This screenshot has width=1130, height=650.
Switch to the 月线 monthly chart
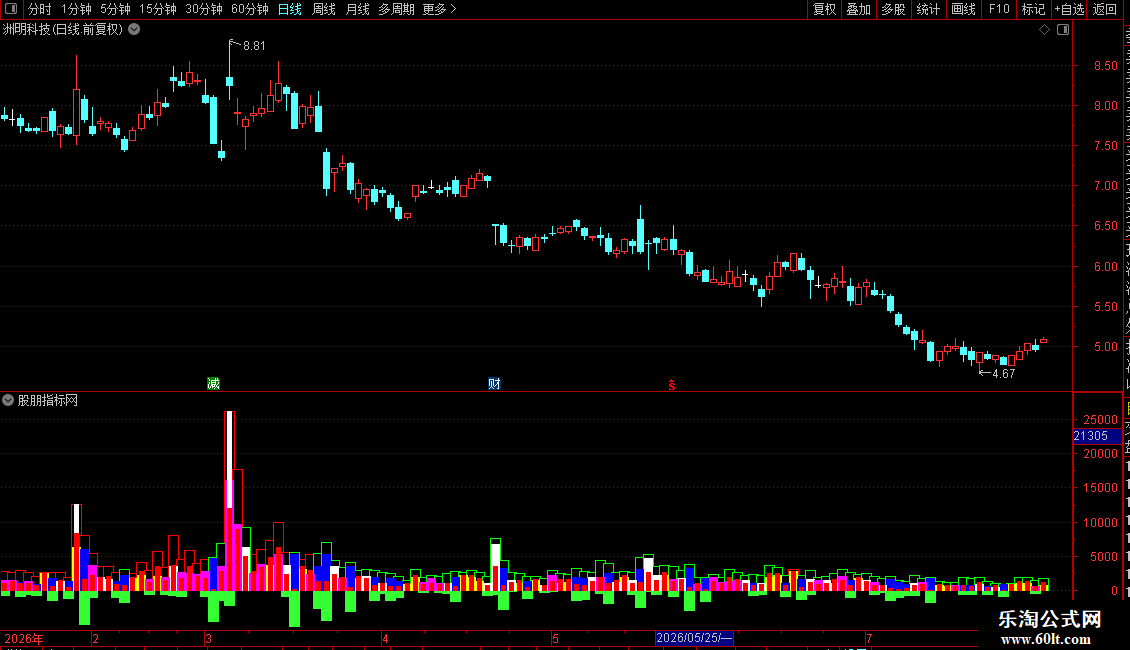[357, 9]
